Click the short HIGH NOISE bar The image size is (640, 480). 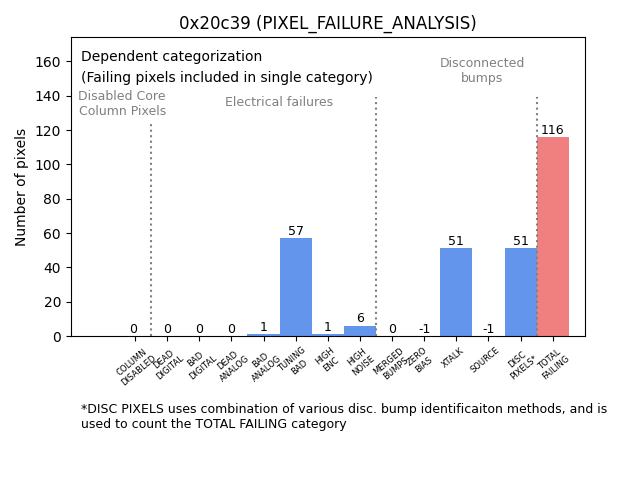coord(360,331)
